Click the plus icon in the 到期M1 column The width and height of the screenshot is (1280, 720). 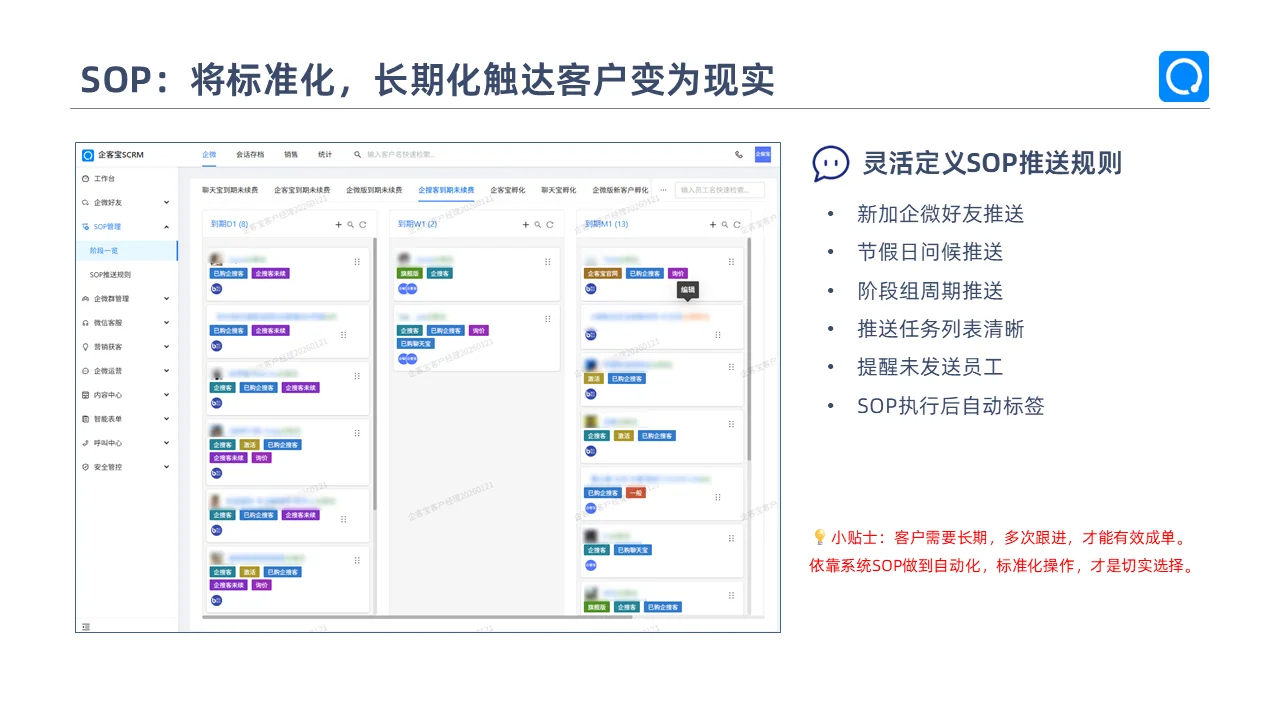(x=713, y=225)
